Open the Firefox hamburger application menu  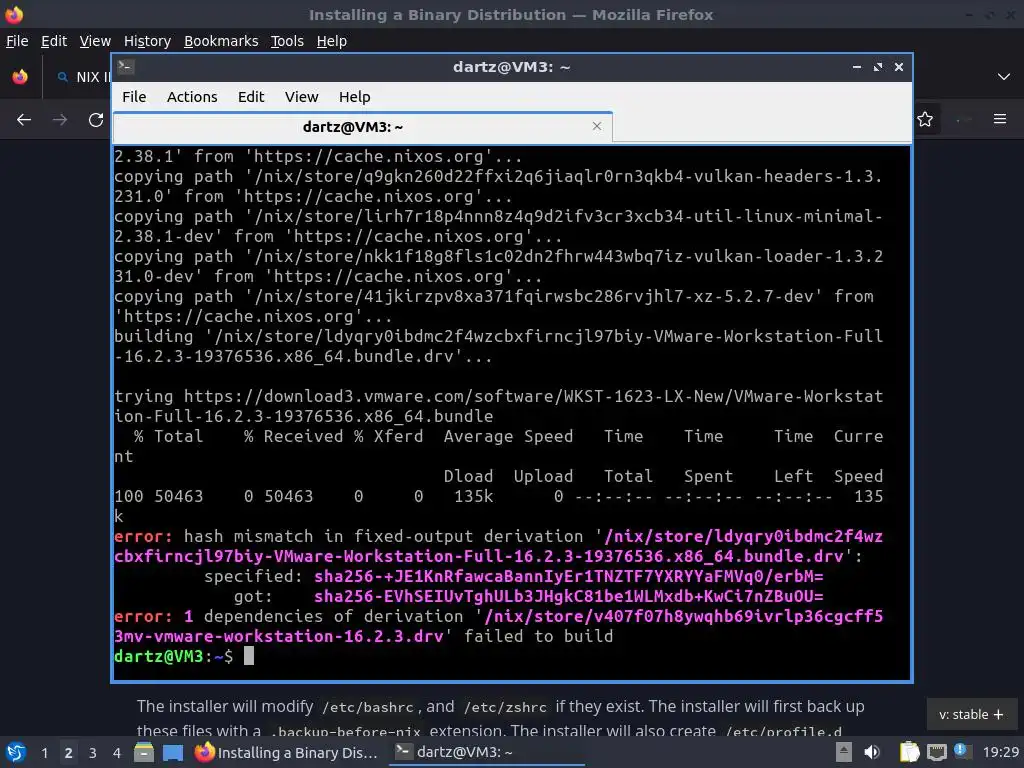pyautogui.click(x=1000, y=119)
